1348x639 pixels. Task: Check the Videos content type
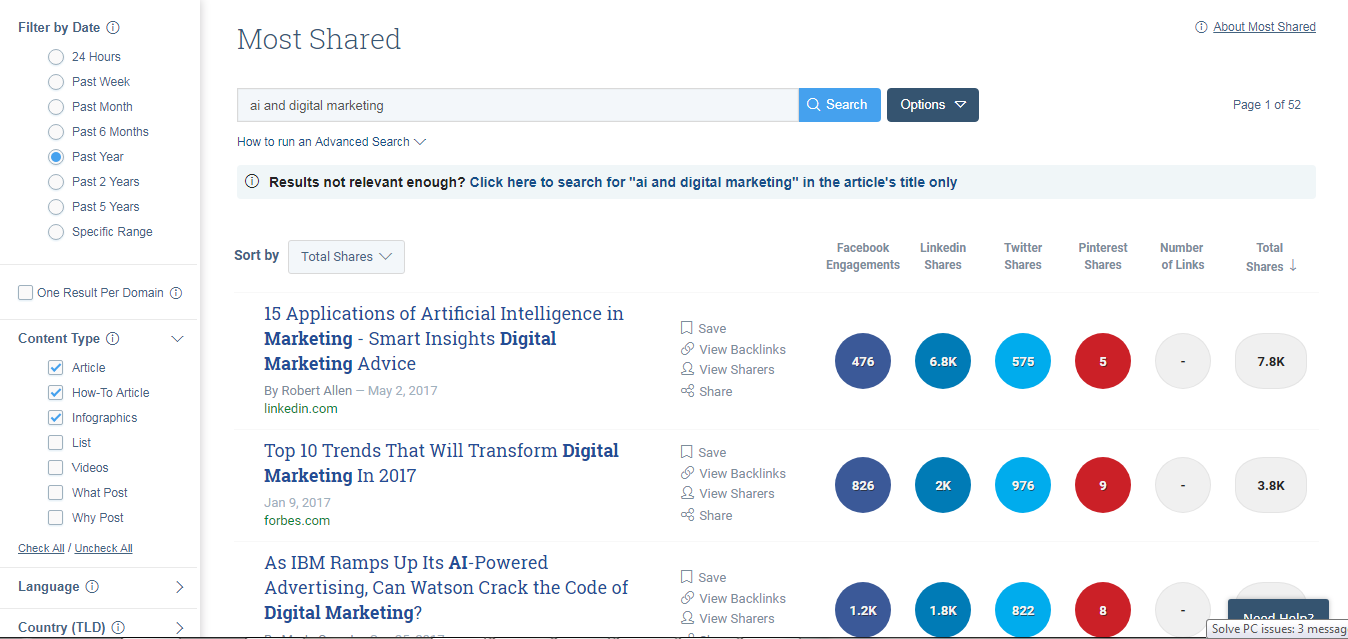(x=56, y=468)
